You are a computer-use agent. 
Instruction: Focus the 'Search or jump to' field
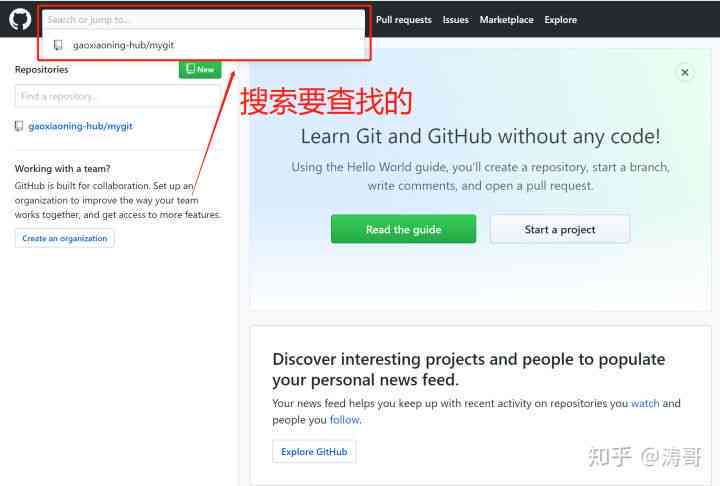tap(203, 20)
